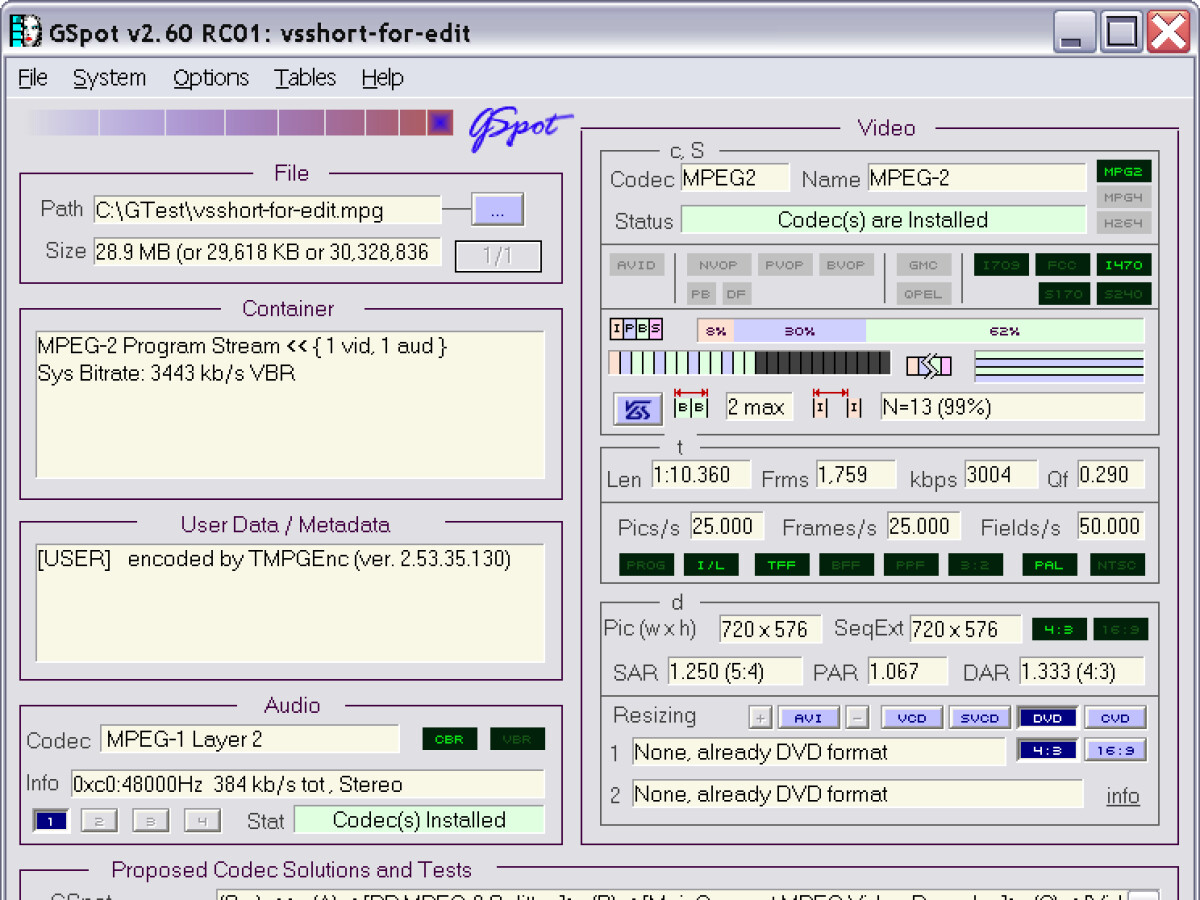Click the GMC indicator
Screen dimensions: 1200x900
pyautogui.click(x=923, y=265)
